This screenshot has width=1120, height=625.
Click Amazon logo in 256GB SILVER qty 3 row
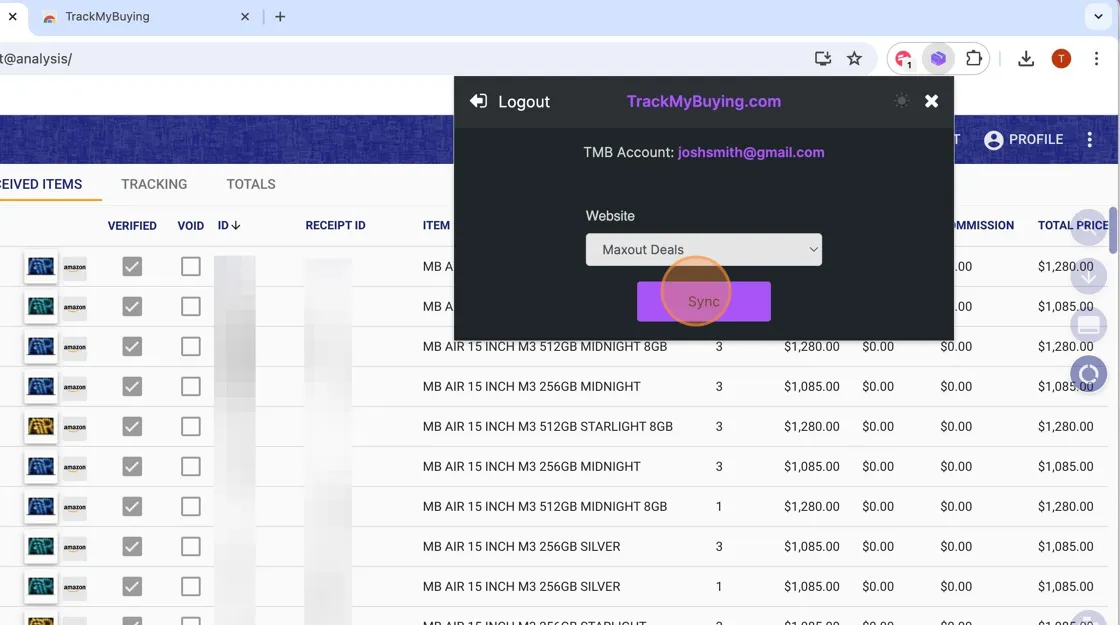click(x=74, y=546)
